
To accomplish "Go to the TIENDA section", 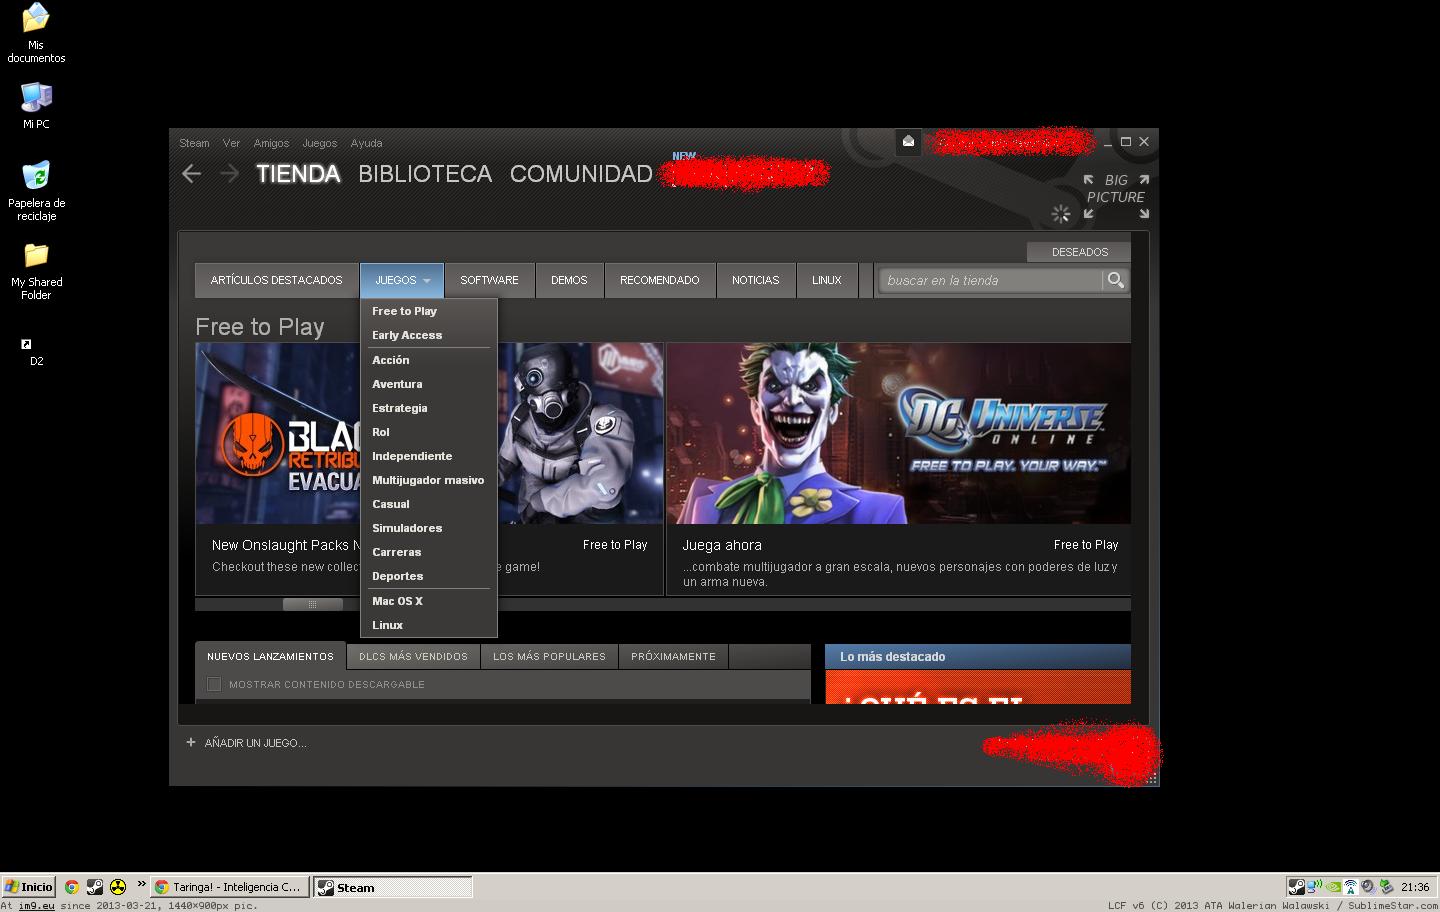I will [x=298, y=174].
